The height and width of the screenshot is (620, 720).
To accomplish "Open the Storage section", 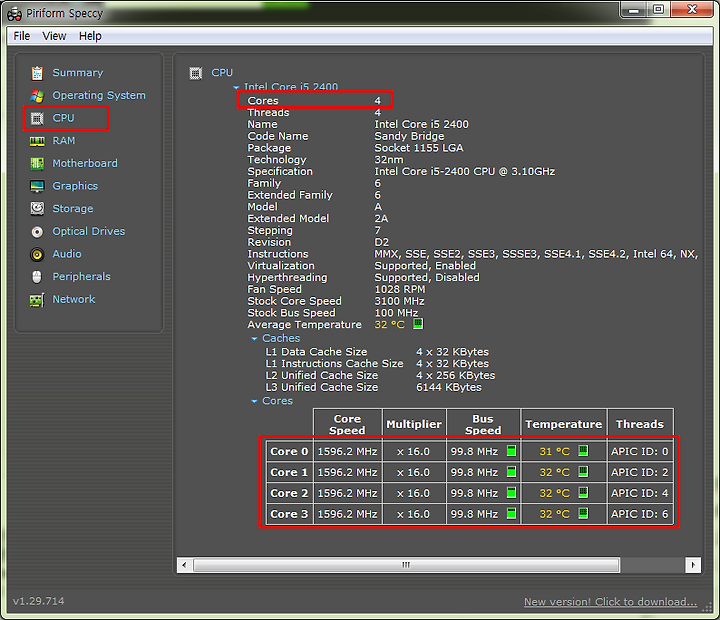I will pos(73,209).
